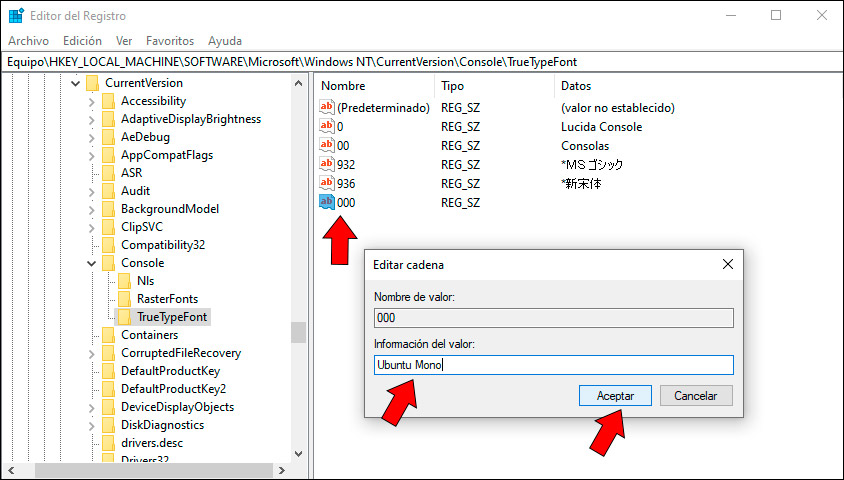Collapse the CurrentVersion tree node

point(75,83)
